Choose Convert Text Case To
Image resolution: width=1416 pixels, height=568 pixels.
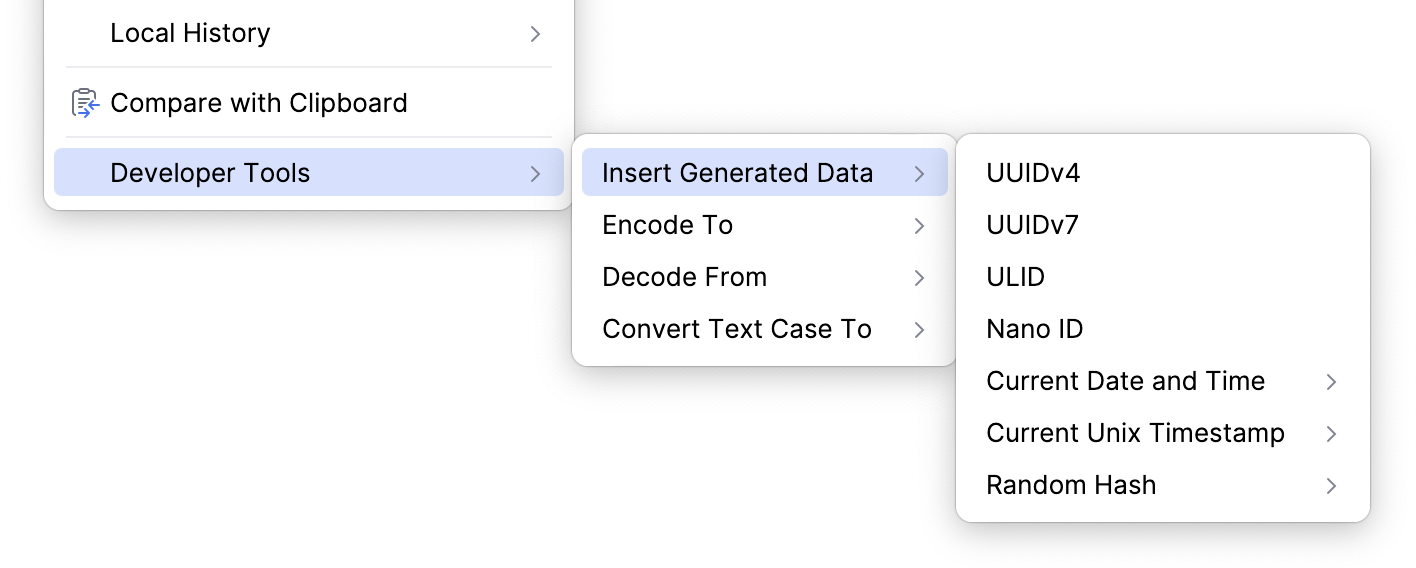[736, 329]
